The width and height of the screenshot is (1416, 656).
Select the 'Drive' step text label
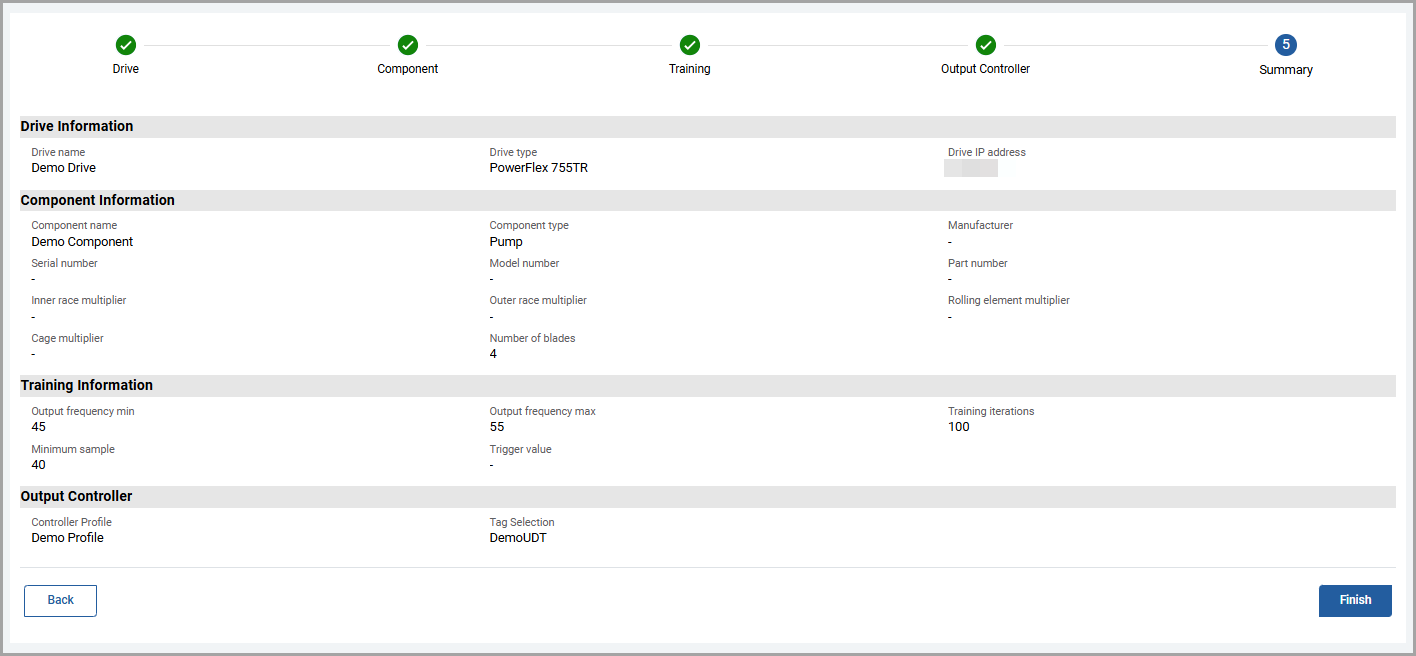pos(125,69)
